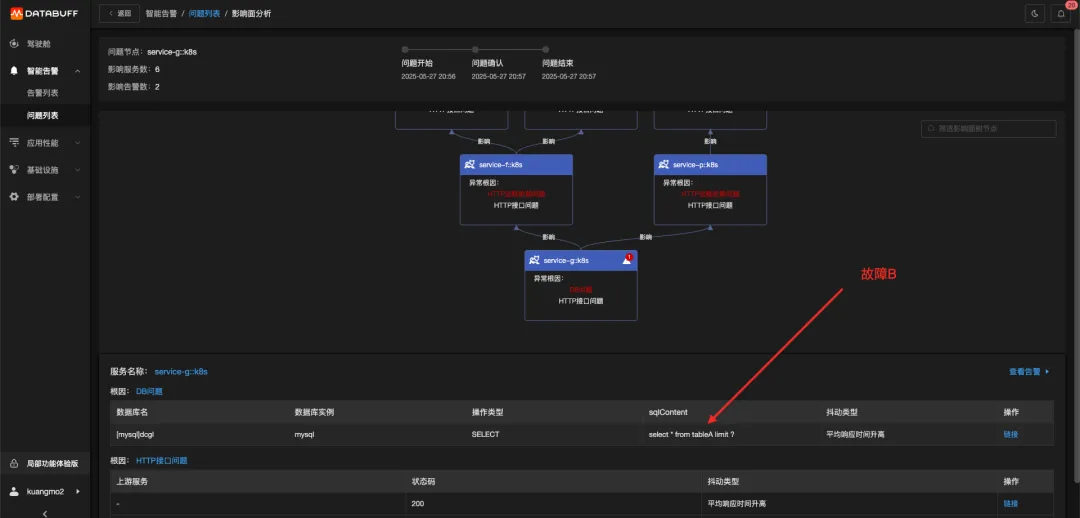Click the 2025-05-27 20:56 start timestamp

click(x=428, y=76)
